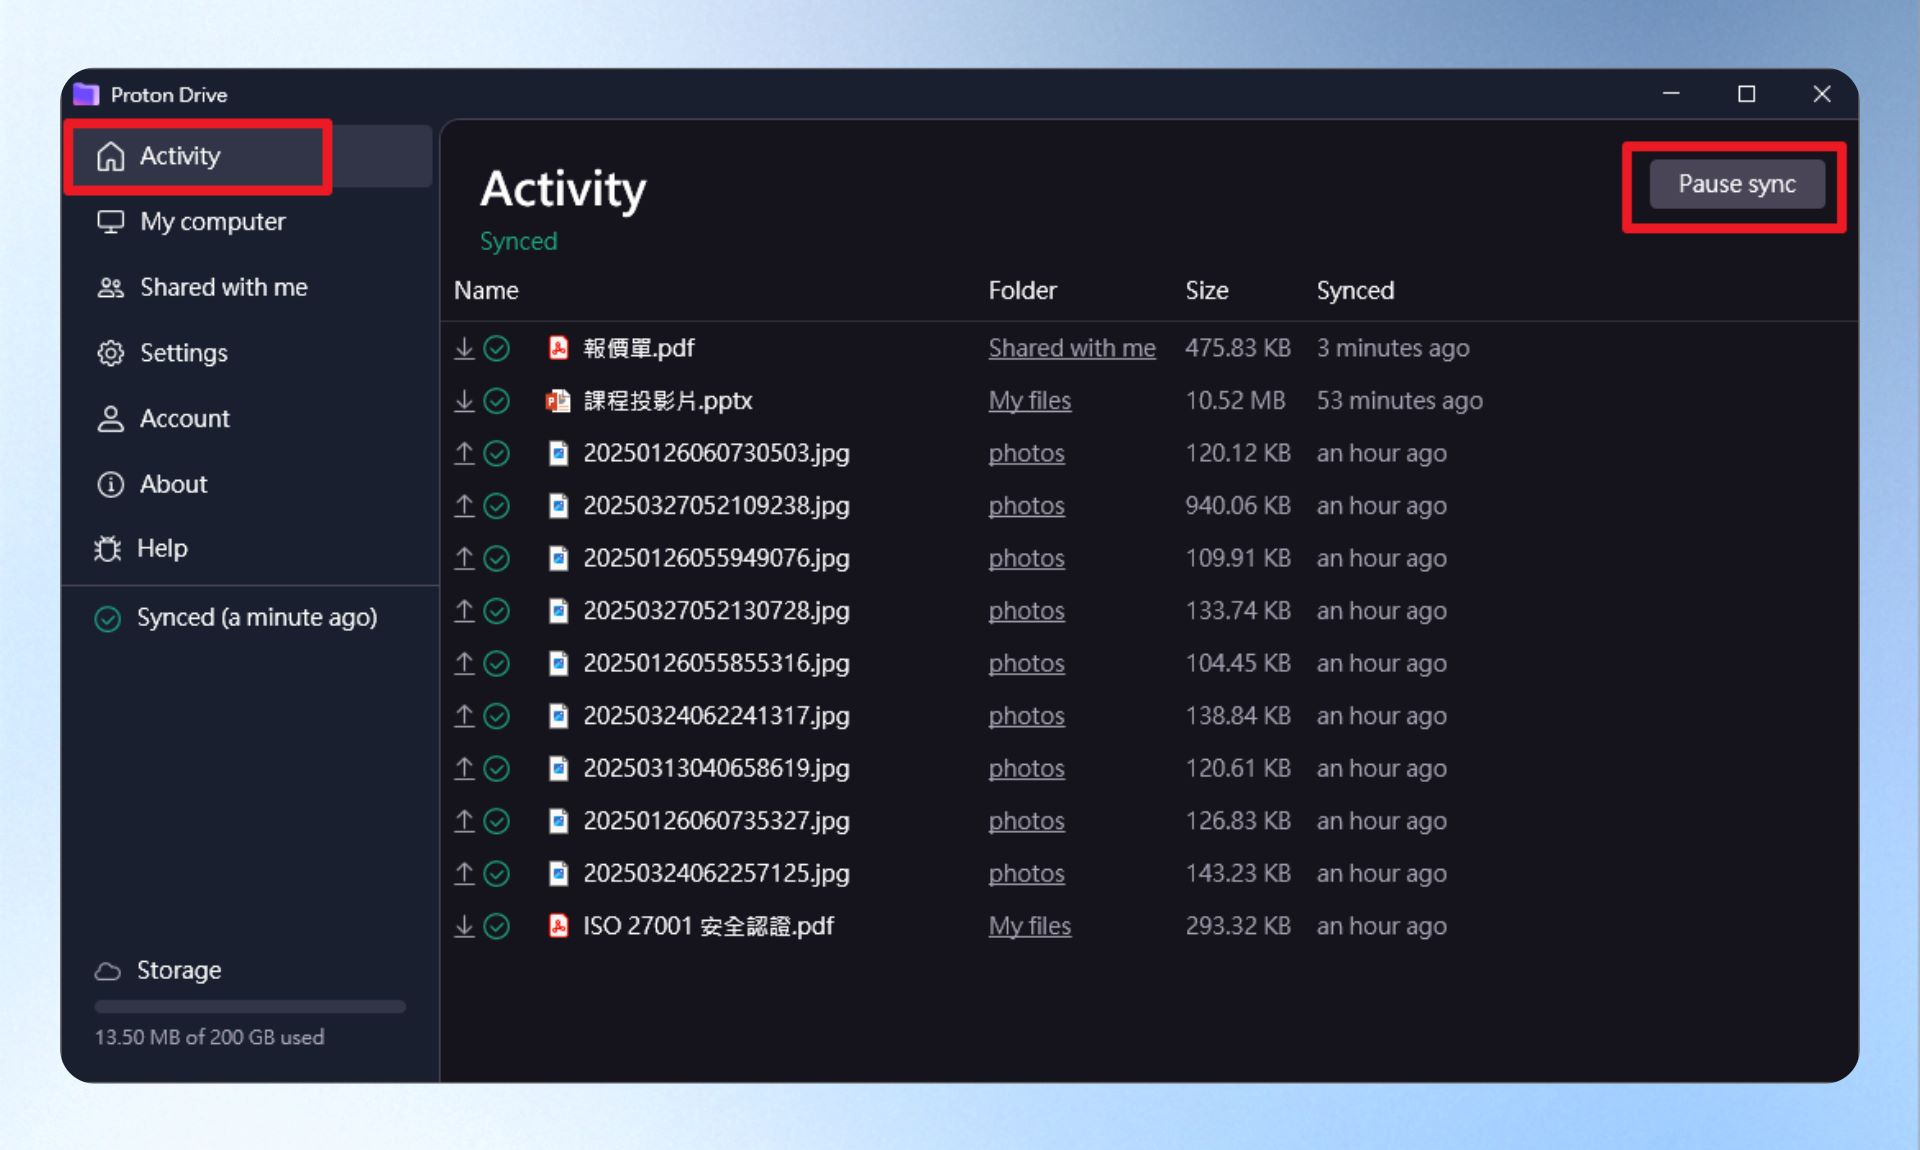Click the green synced checkmark in sidebar

tap(108, 618)
